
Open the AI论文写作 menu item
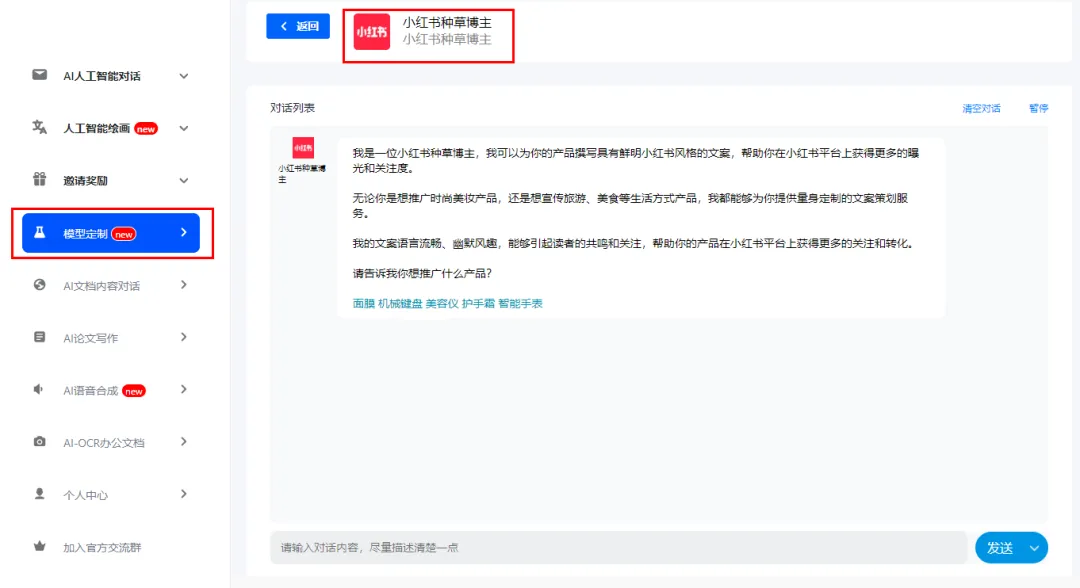click(90, 338)
